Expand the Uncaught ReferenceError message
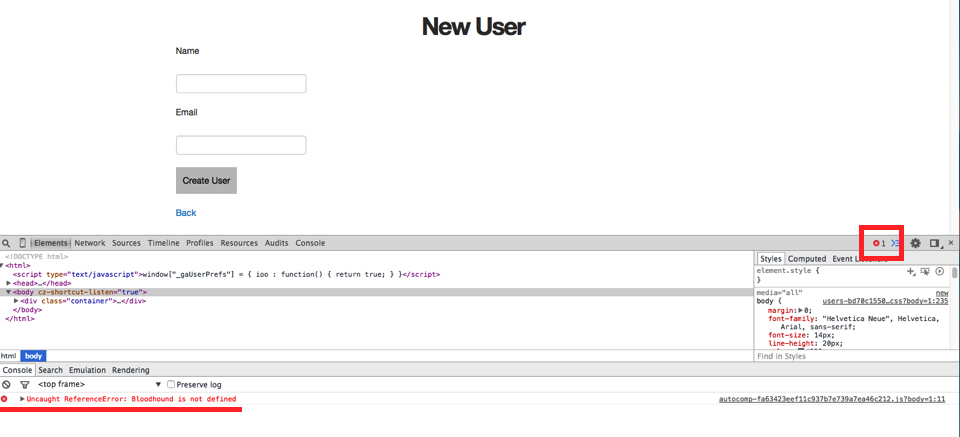Image resolution: width=960 pixels, height=437 pixels. (x=23, y=399)
